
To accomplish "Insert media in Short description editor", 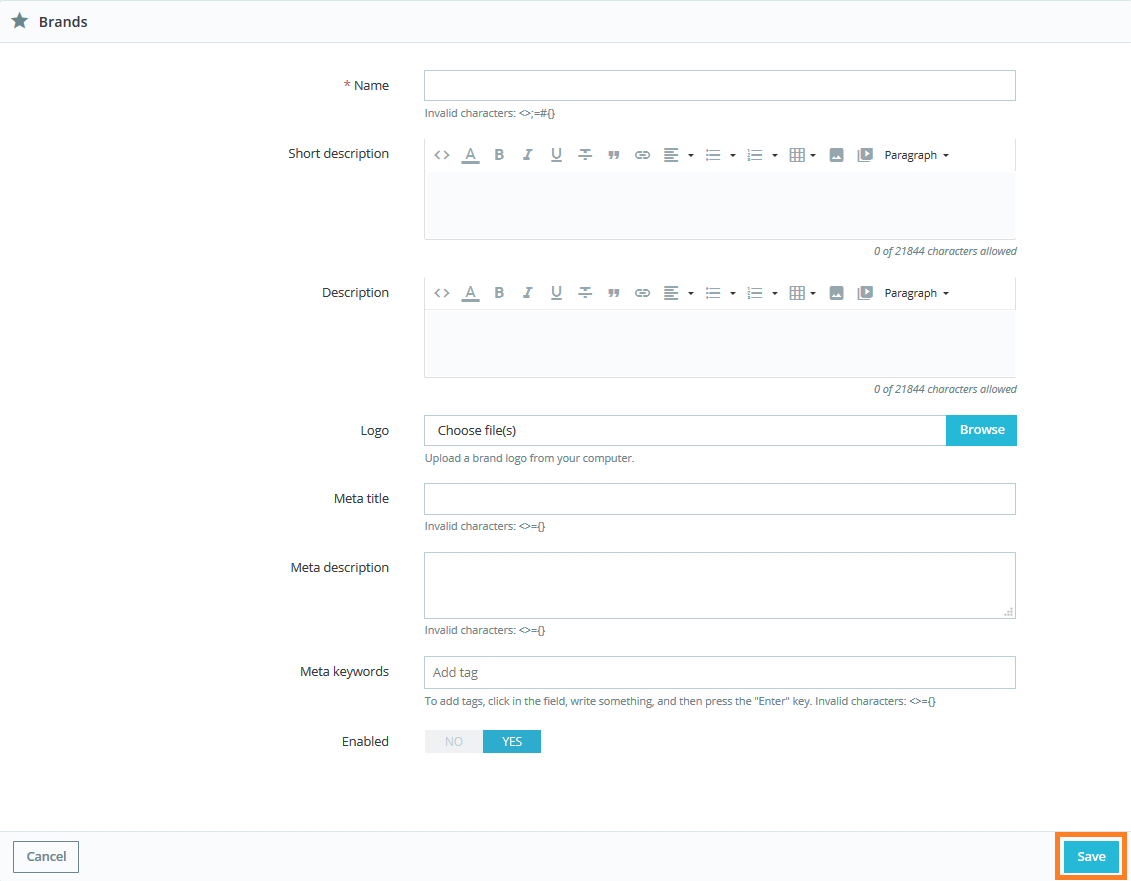I will 866,155.
